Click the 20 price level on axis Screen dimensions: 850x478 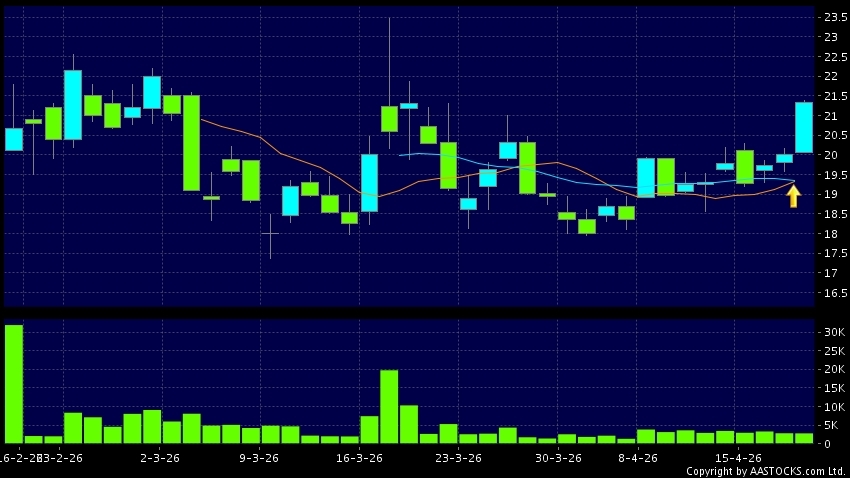click(x=829, y=155)
